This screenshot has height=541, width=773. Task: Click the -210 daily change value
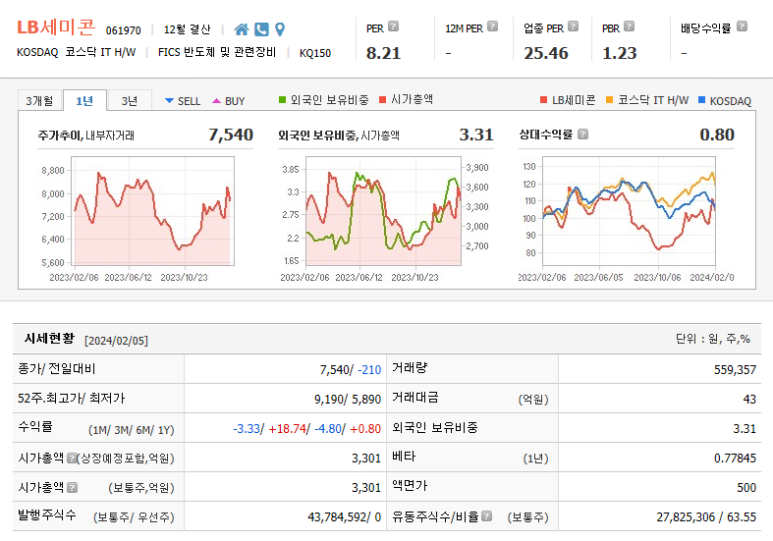pyautogui.click(x=369, y=369)
